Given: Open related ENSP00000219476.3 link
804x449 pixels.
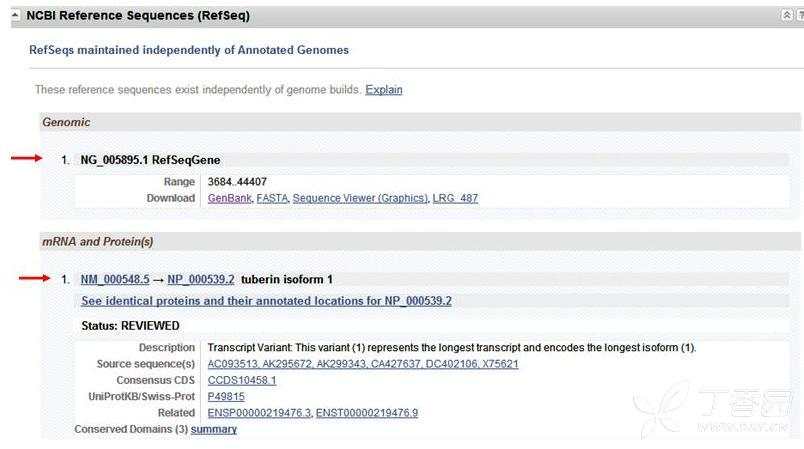Looking at the screenshot, I should coord(259,413).
